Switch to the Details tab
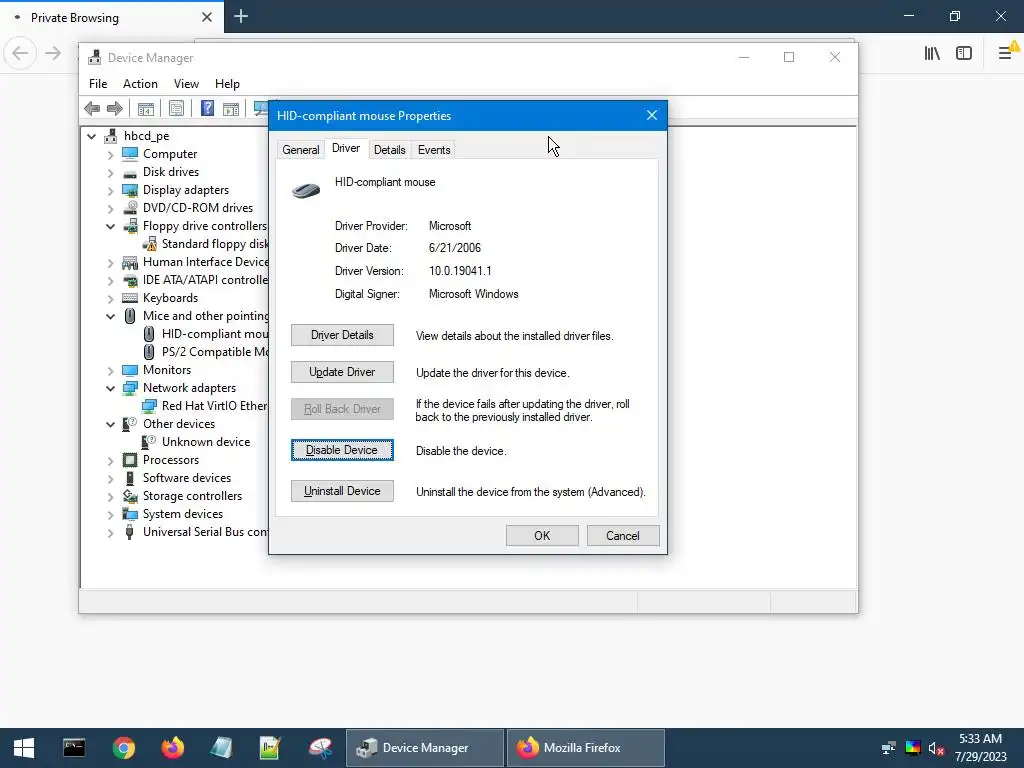1024x768 pixels. [x=390, y=150]
